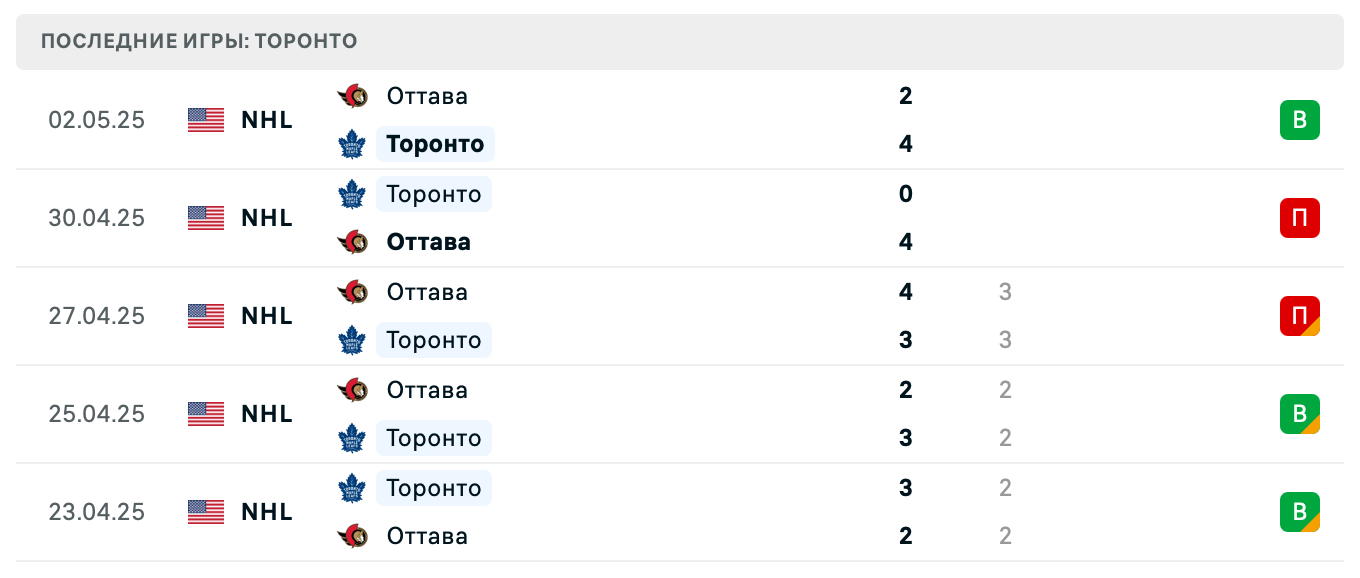Click the red П badge for the 30.04.25 loss

[x=1300, y=218]
